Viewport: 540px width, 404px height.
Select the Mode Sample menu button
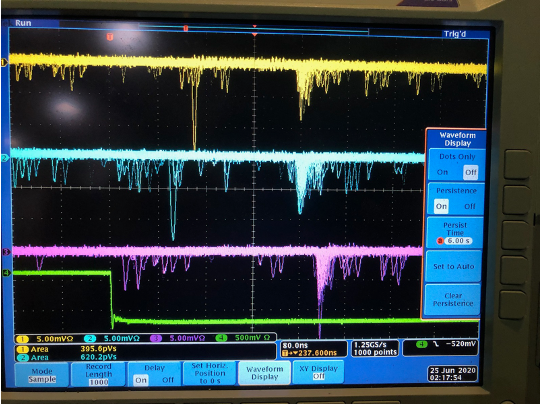pyautogui.click(x=42, y=375)
